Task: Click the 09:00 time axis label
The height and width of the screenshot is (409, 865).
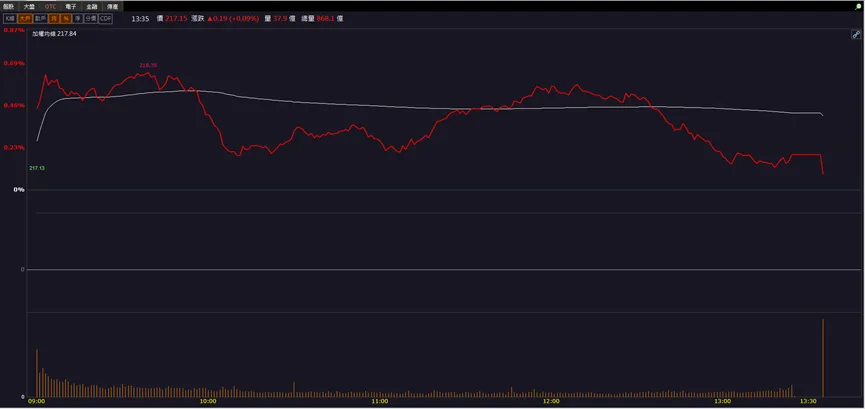Action: point(37,401)
